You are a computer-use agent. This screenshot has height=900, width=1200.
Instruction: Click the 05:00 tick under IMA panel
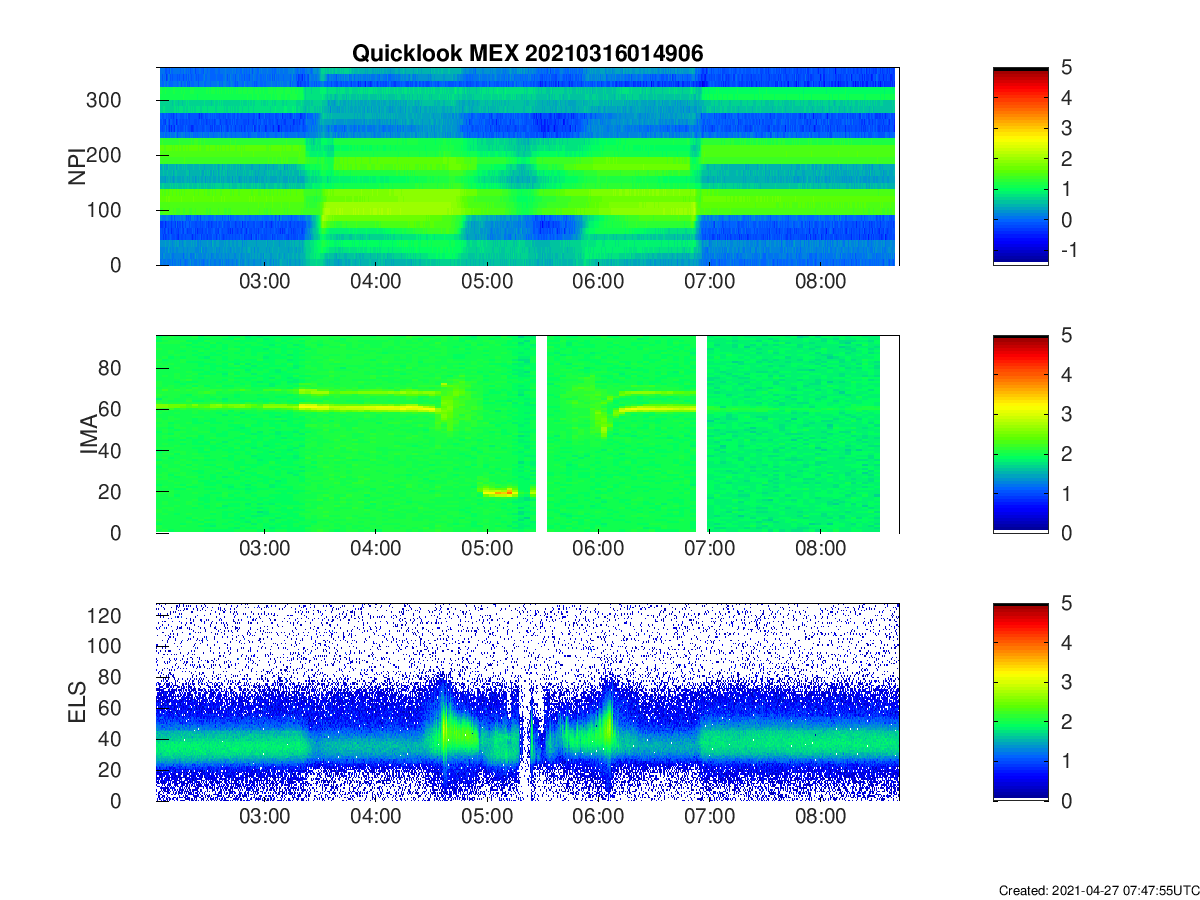(487, 551)
